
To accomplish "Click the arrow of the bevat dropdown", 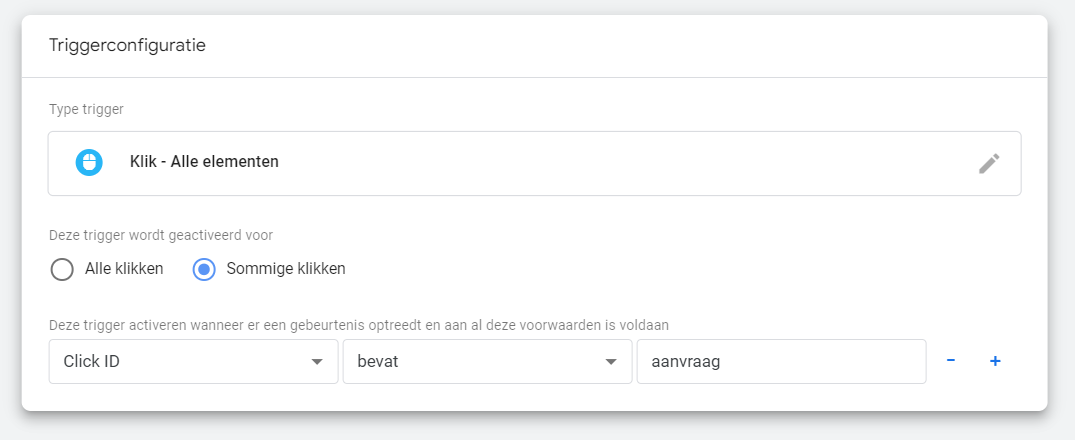I will (611, 362).
